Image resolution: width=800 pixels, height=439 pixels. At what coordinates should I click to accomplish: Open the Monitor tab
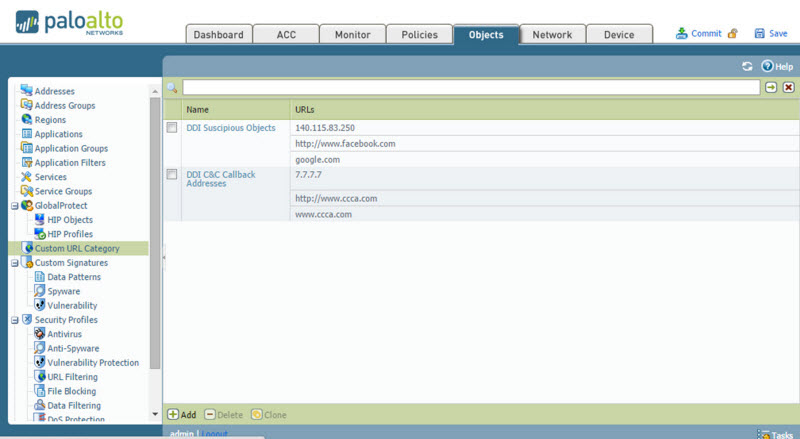point(352,35)
